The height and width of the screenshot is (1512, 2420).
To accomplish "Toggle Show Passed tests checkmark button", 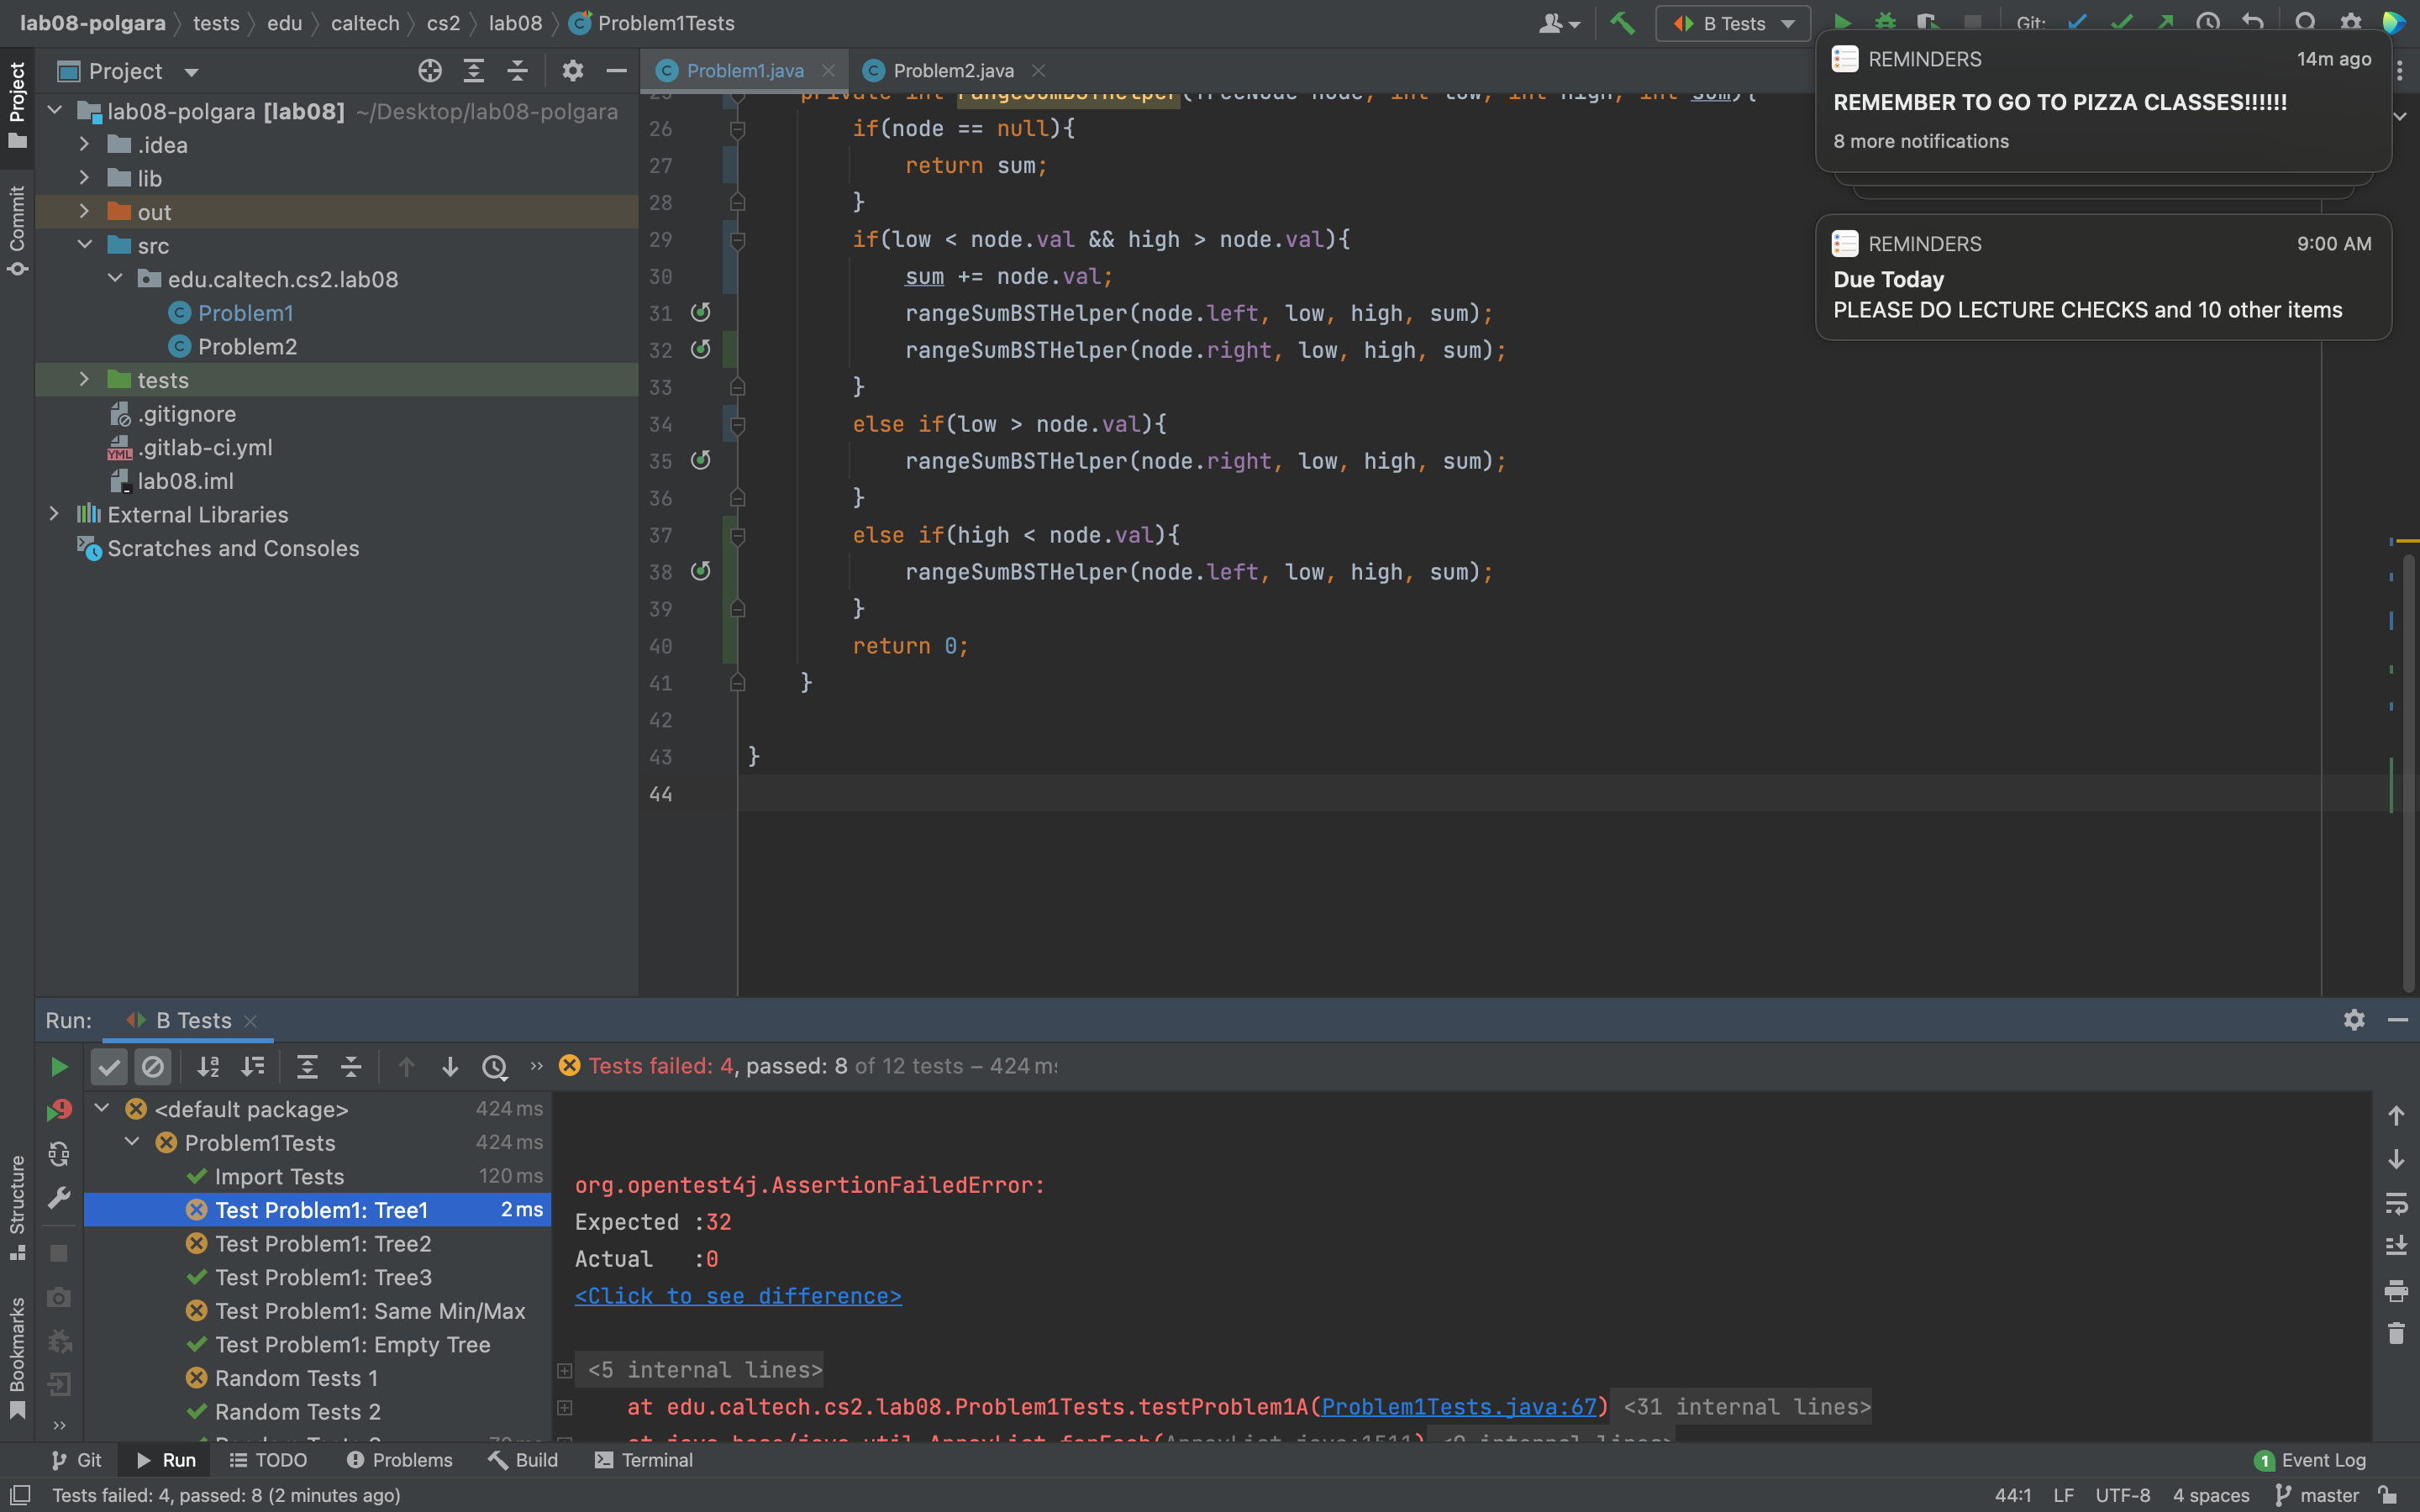I will point(109,1067).
